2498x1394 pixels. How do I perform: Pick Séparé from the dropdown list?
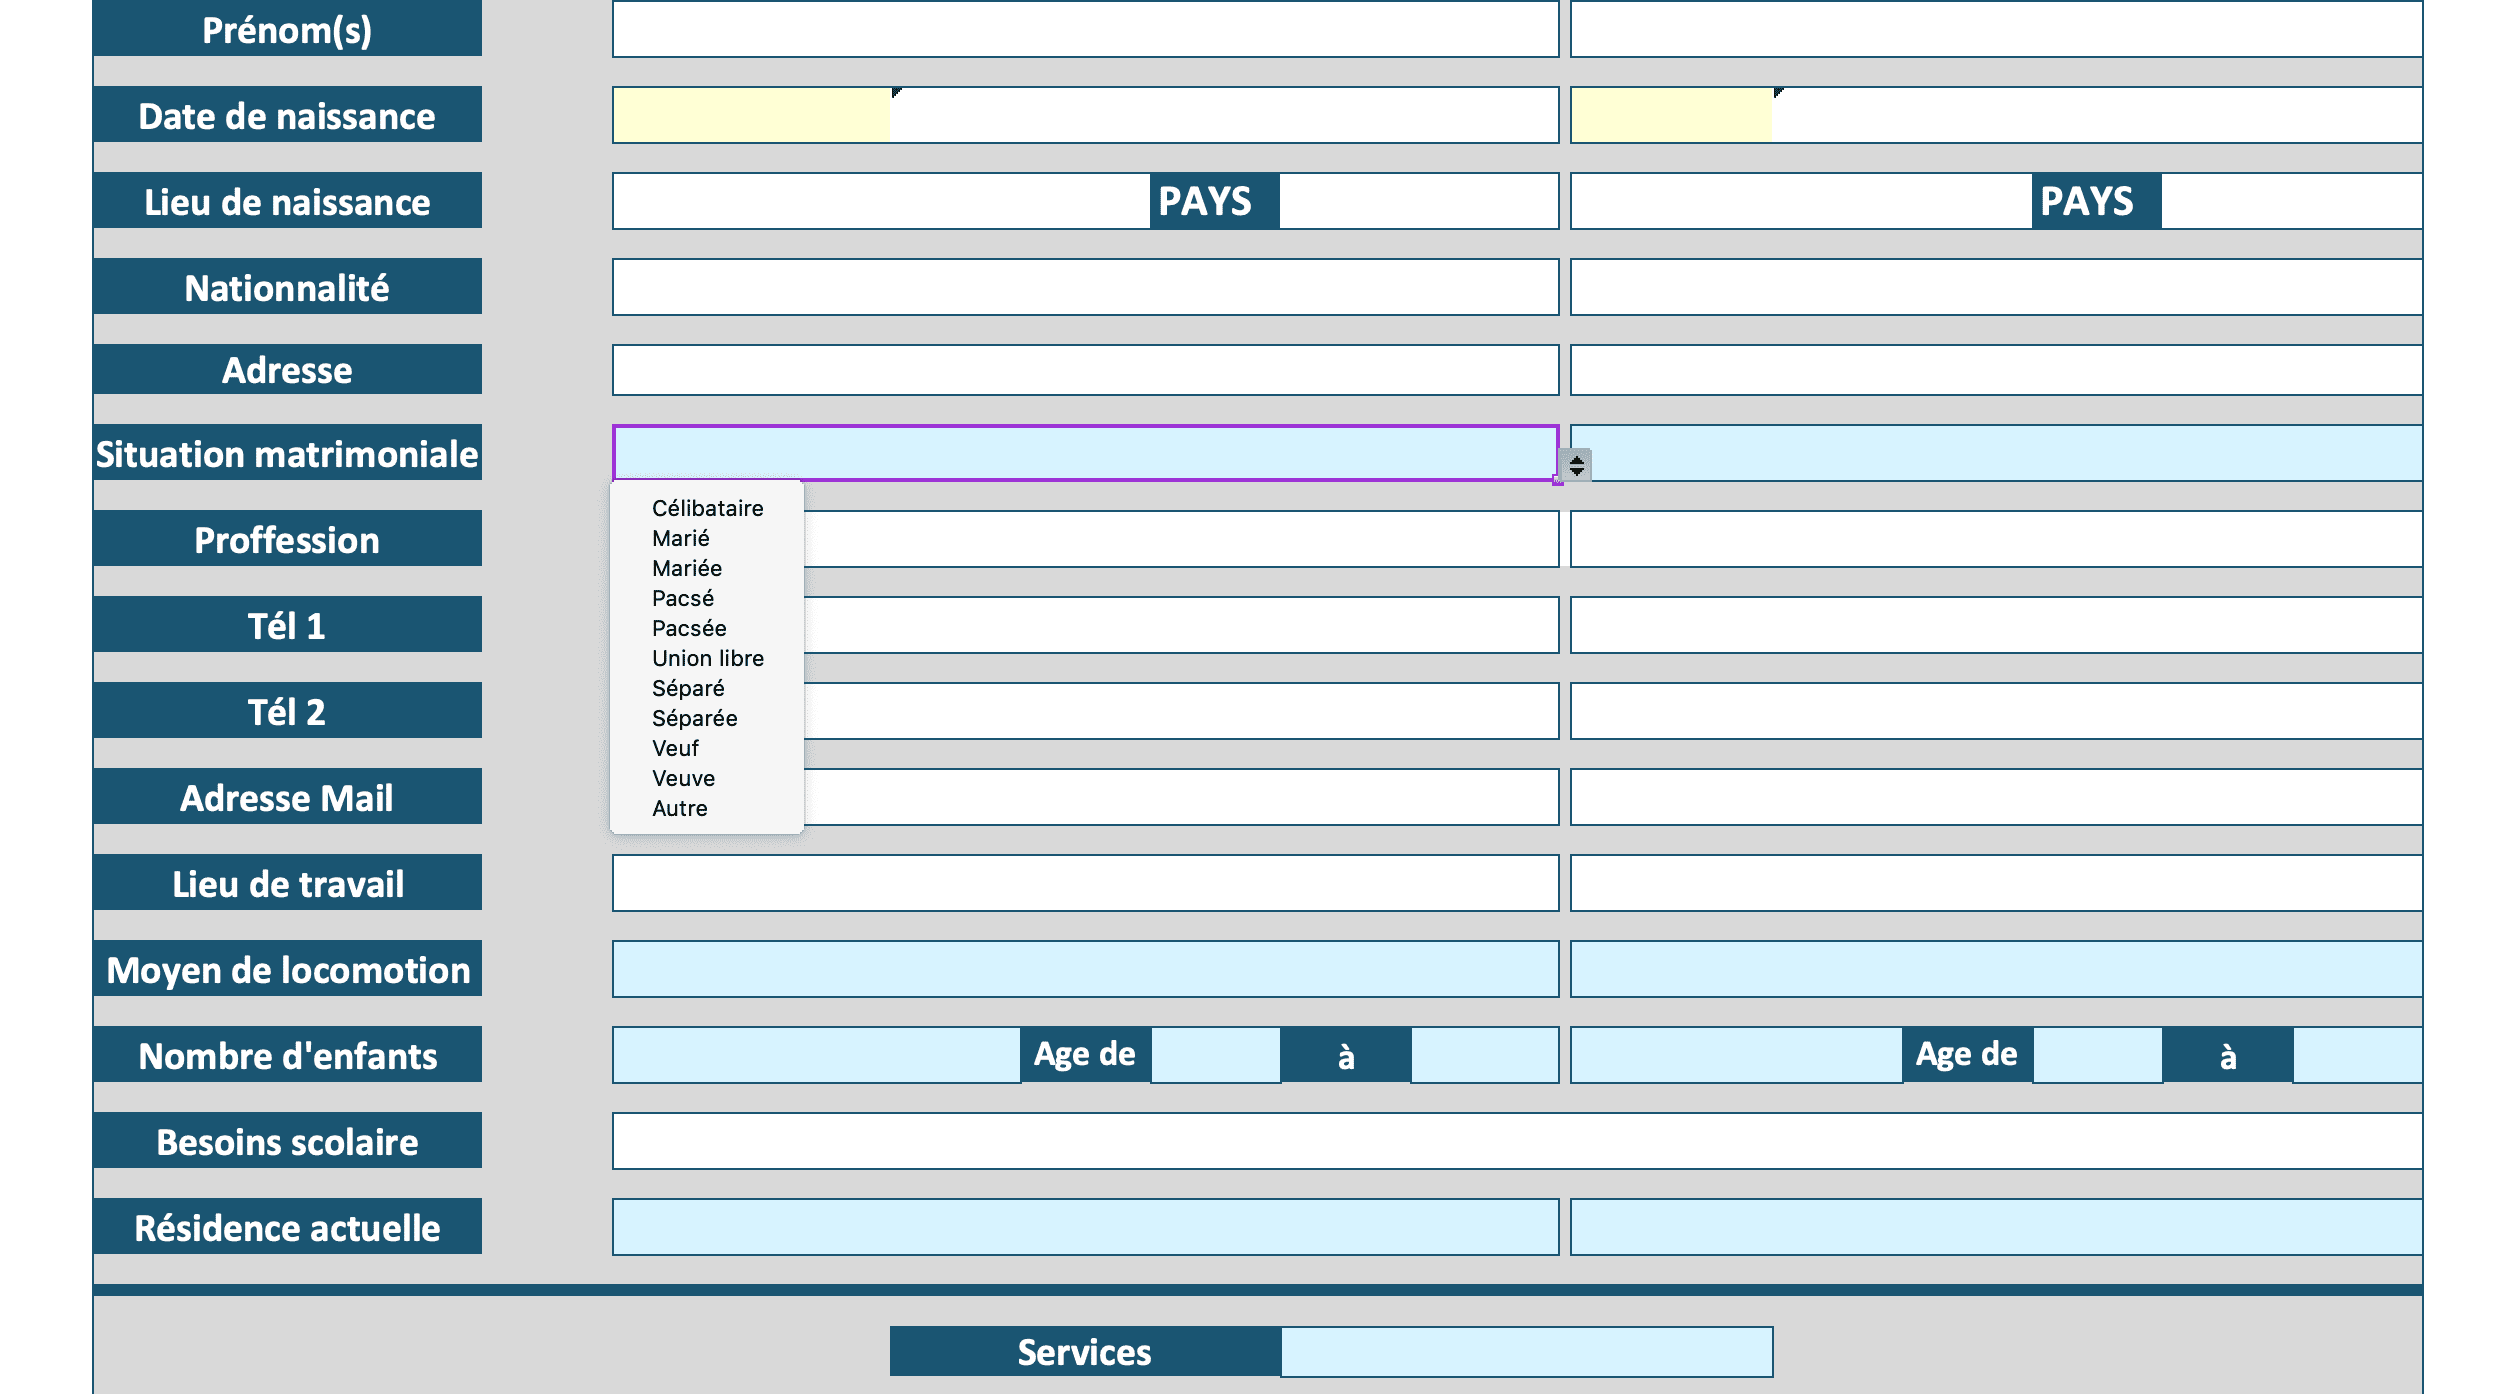tap(688, 688)
